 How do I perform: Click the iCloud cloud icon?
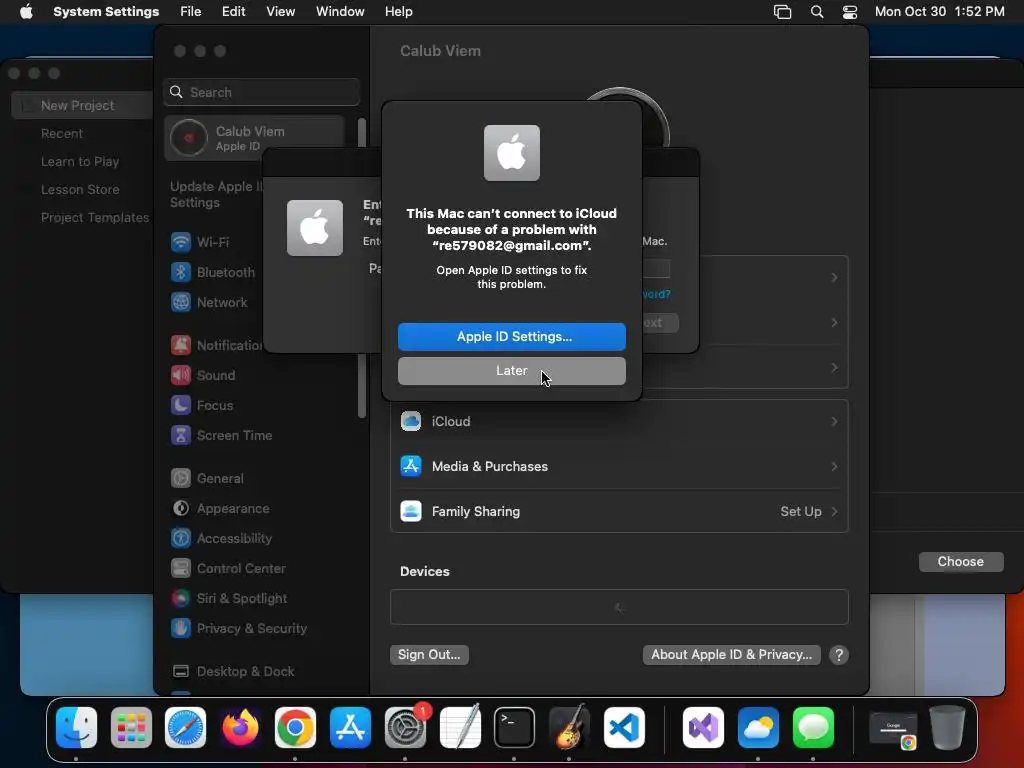(x=411, y=421)
